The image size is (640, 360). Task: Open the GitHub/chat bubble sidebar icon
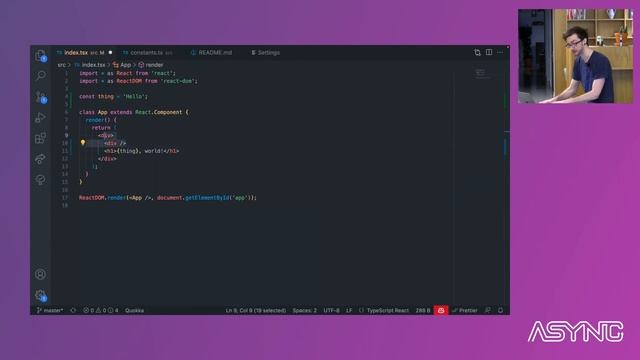(x=40, y=179)
